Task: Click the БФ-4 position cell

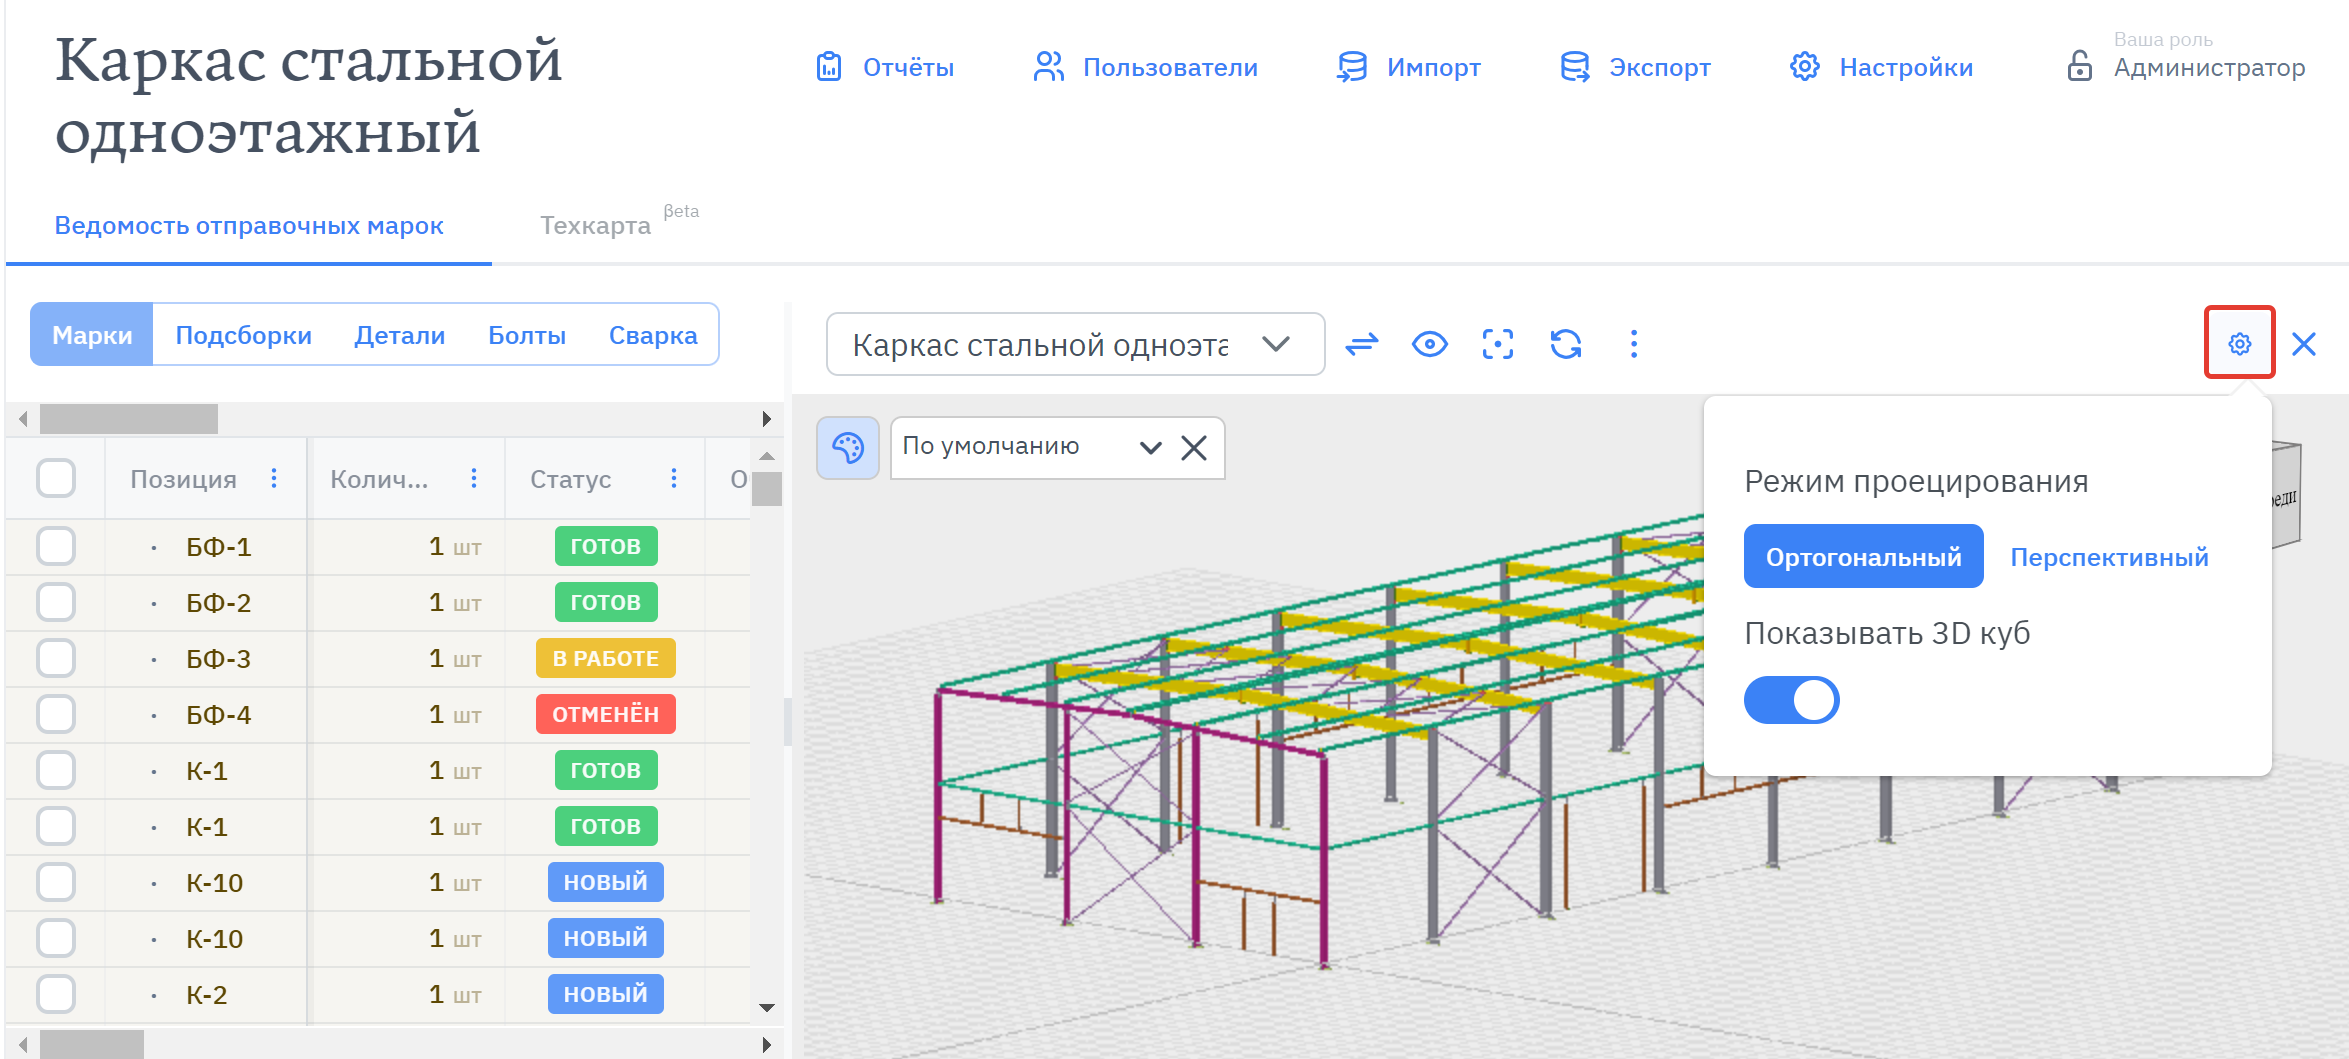Action: tap(219, 715)
